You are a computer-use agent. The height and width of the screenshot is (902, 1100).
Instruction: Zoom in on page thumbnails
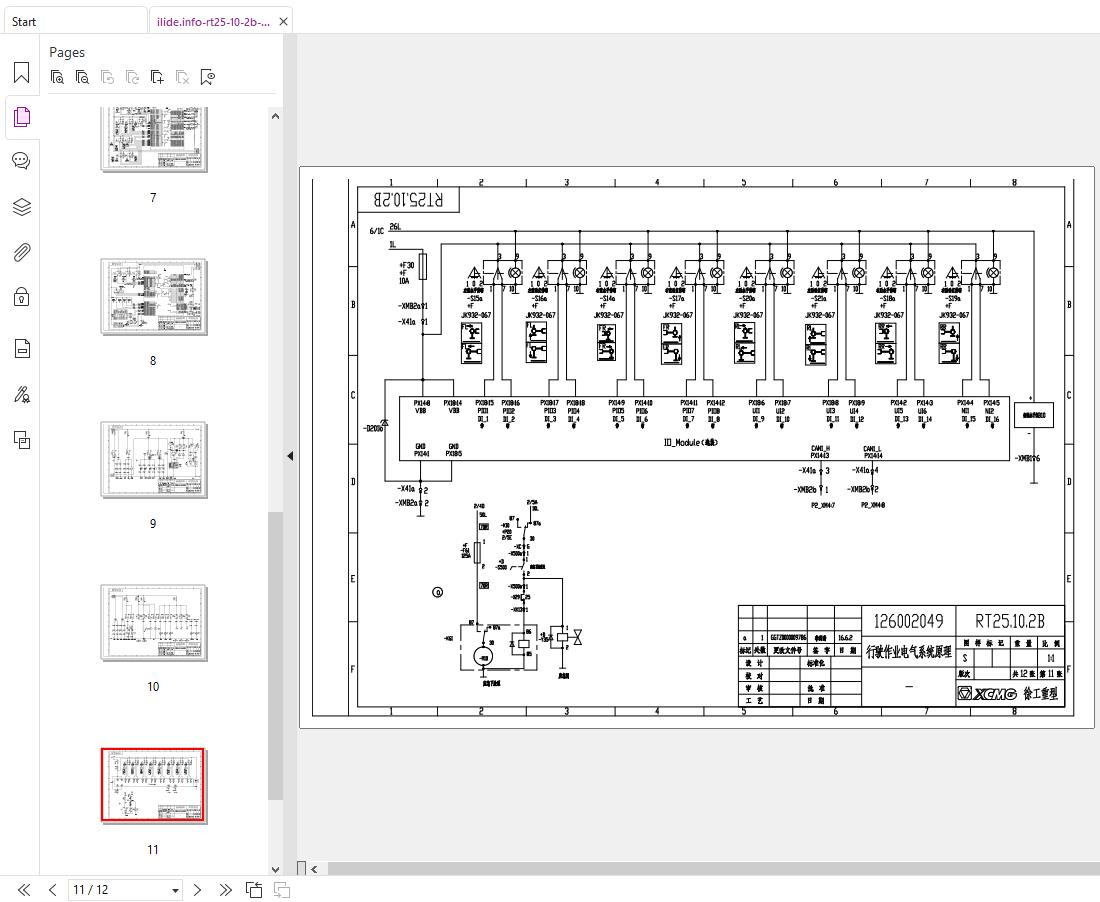pyautogui.click(x=57, y=76)
